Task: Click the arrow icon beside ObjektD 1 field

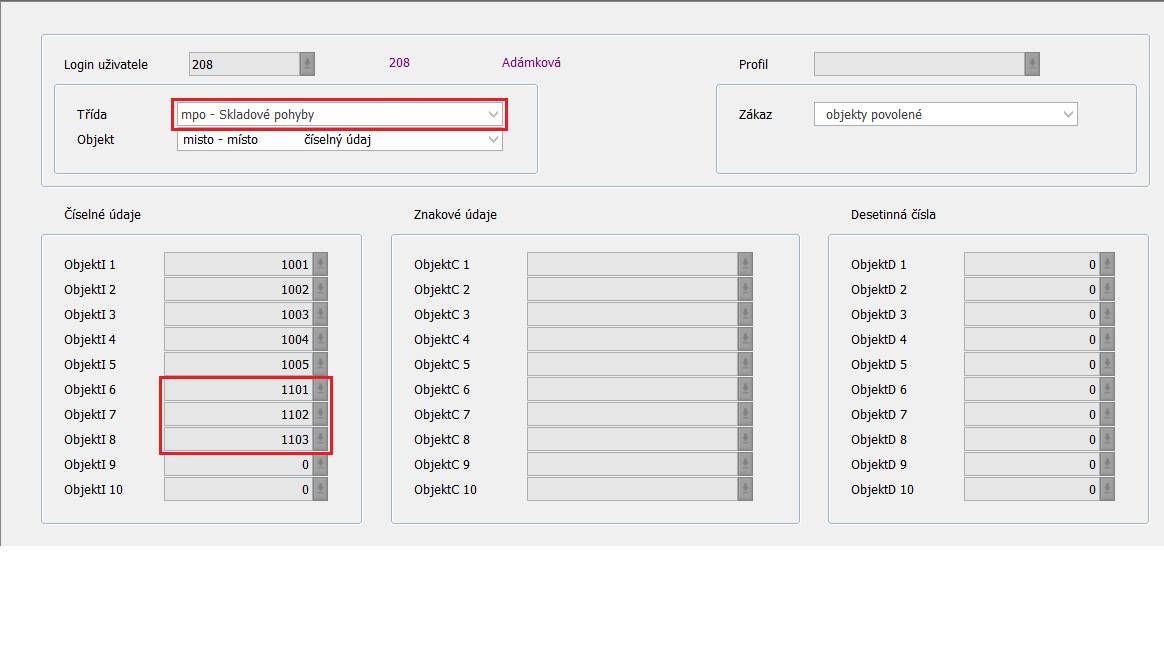Action: point(1106,264)
